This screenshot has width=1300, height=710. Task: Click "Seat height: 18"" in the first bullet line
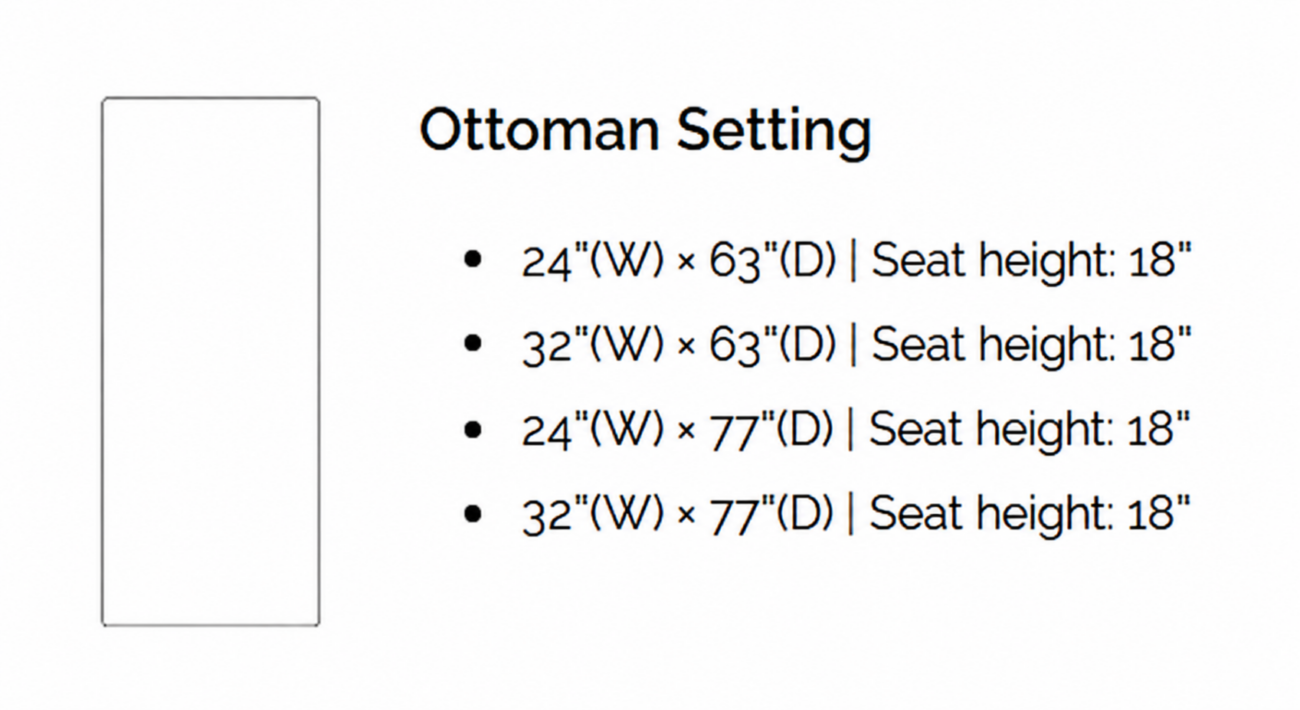(x=1032, y=261)
